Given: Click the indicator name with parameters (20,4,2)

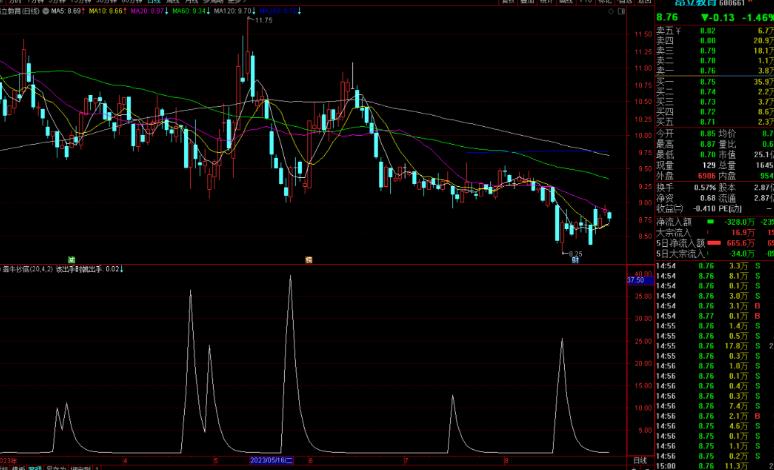Looking at the screenshot, I should 28,270.
